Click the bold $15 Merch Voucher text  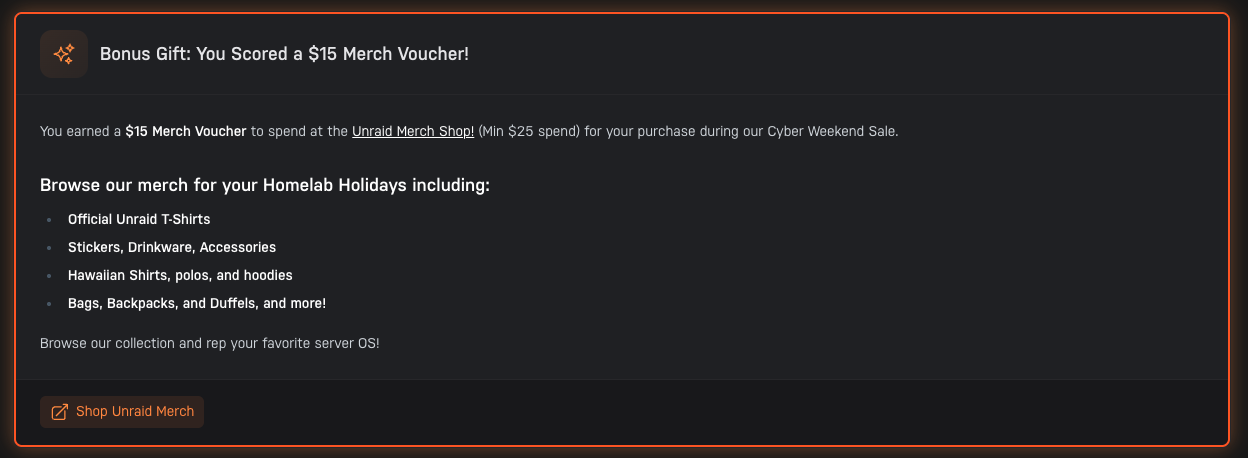pos(186,132)
